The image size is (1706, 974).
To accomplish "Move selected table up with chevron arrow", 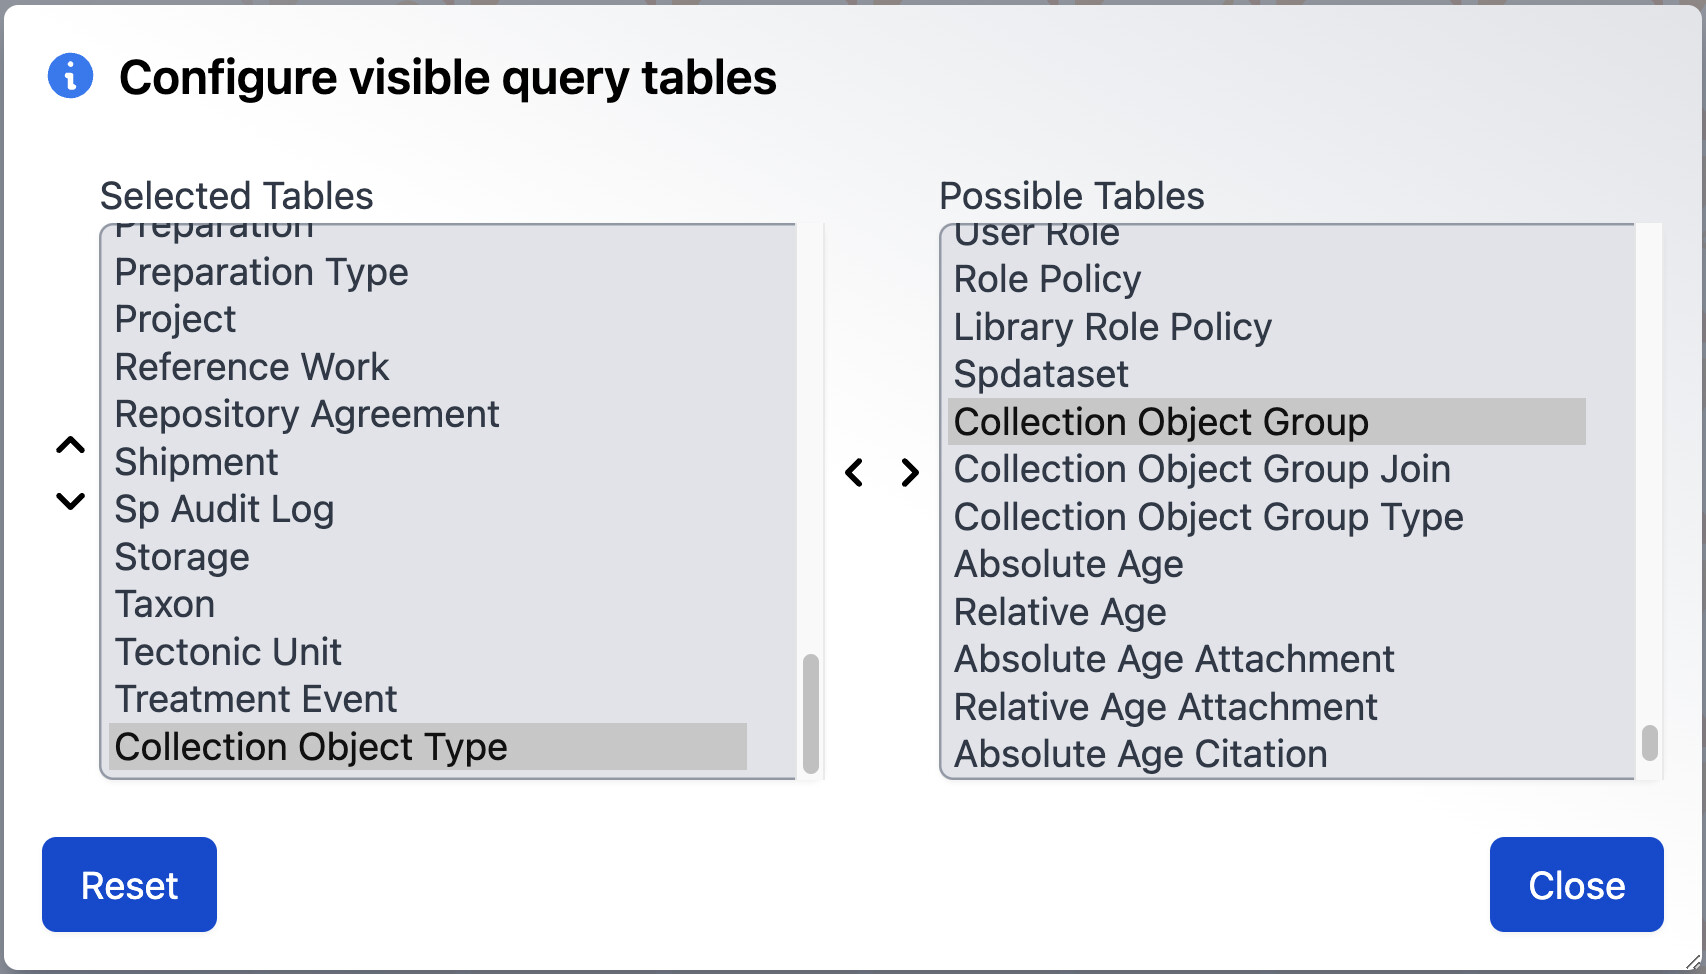I will pos(70,445).
